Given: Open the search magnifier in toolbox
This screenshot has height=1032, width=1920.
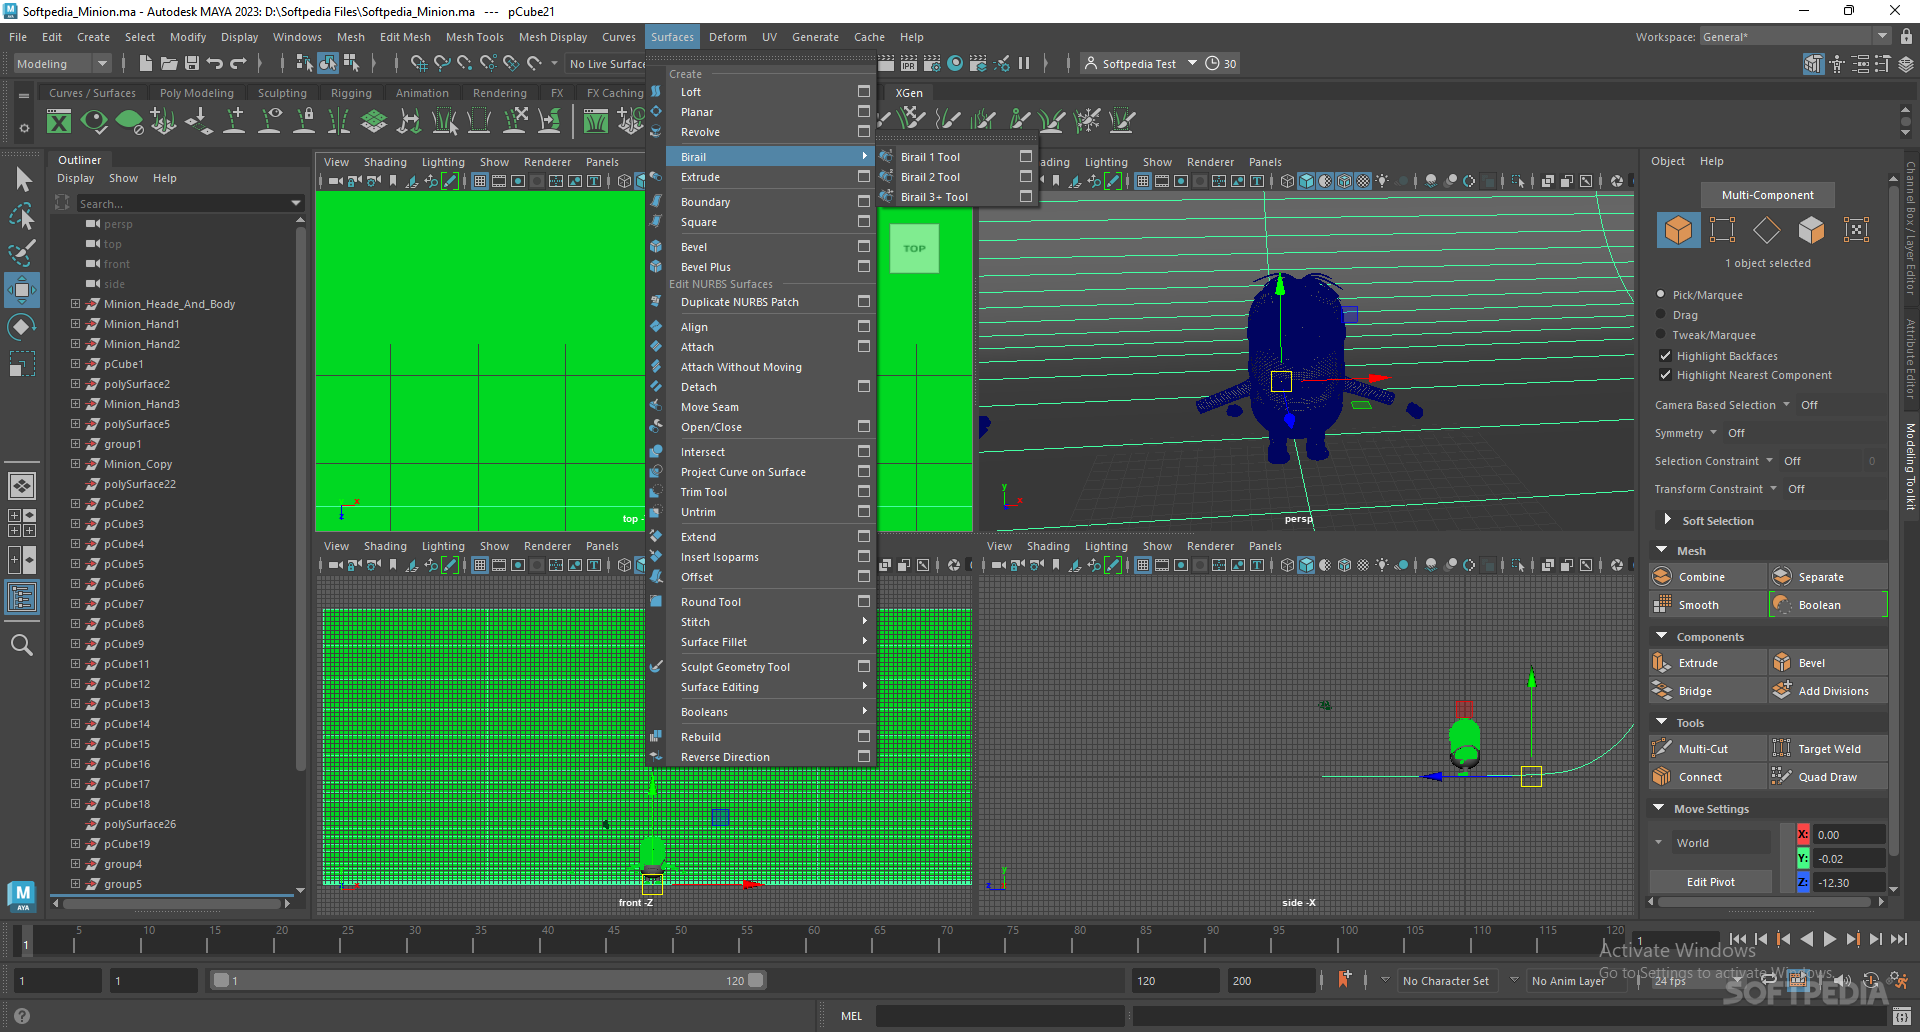Looking at the screenshot, I should [22, 645].
